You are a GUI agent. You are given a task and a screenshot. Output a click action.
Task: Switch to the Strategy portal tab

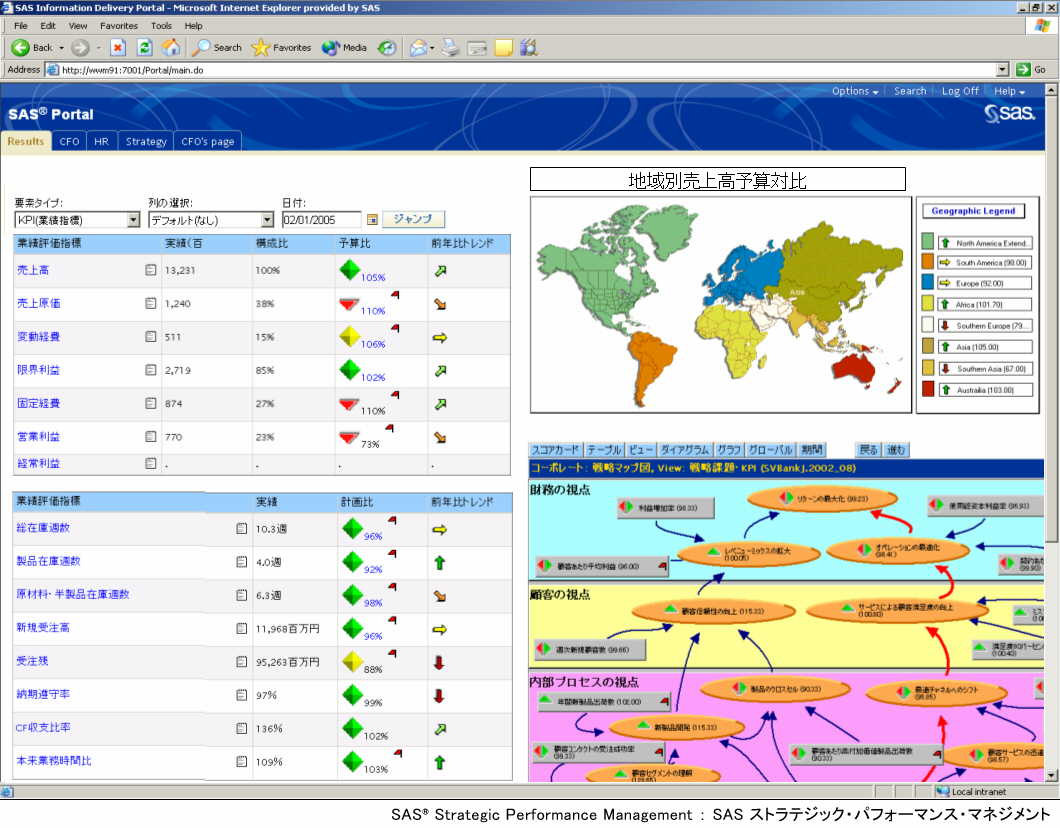pyautogui.click(x=146, y=141)
